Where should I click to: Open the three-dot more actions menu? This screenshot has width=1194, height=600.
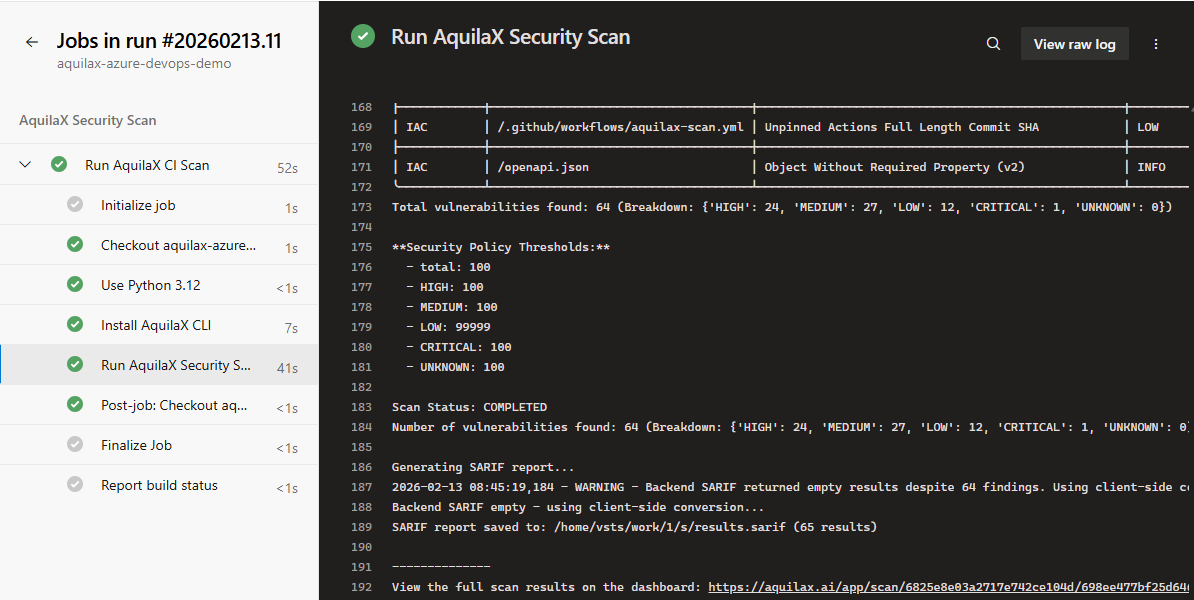click(1156, 44)
